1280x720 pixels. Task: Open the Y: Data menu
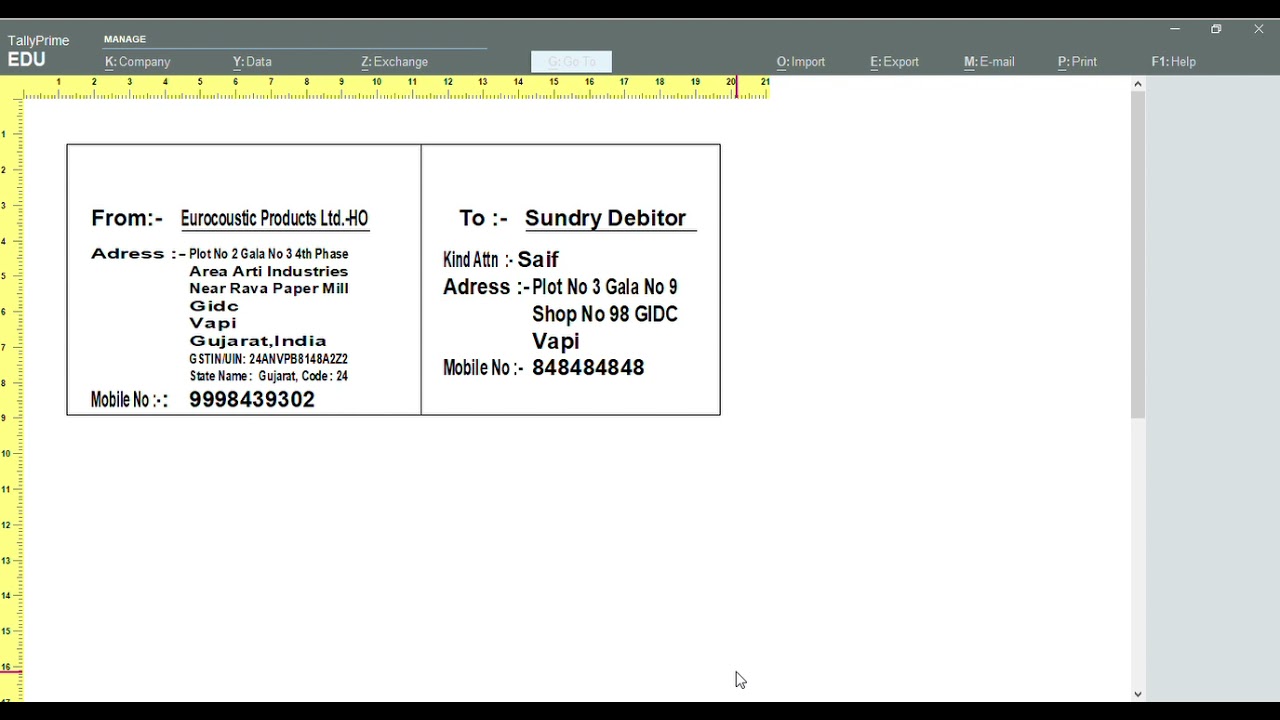252,62
